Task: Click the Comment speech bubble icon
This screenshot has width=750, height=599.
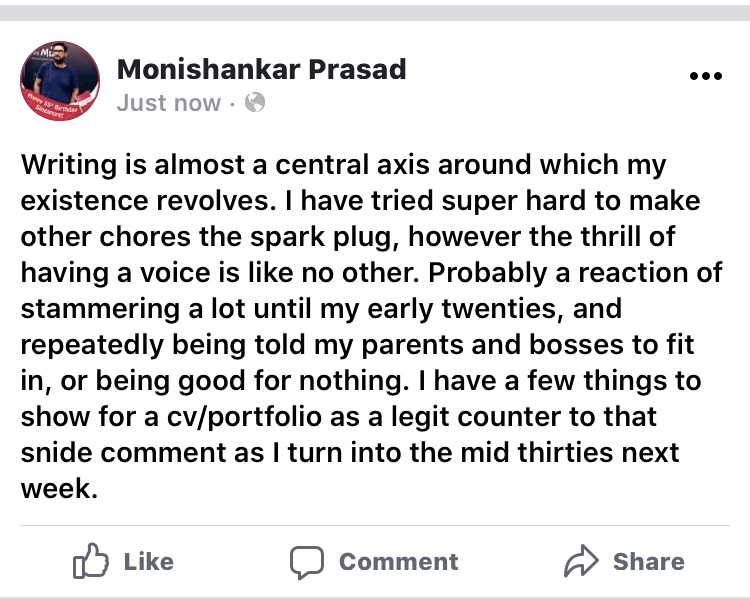Action: (x=307, y=563)
